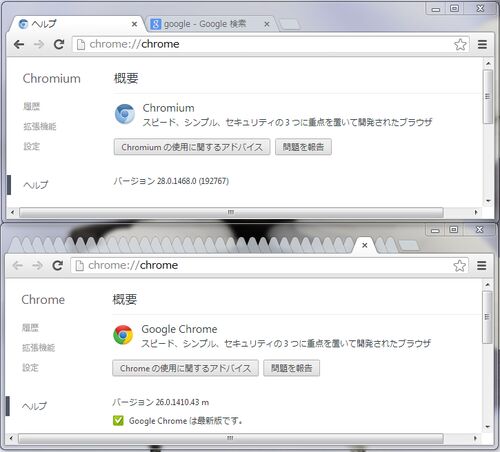This screenshot has height=452, width=500.
Task: Open the hamburger menu in Chrome window
Action: pyautogui.click(x=482, y=266)
